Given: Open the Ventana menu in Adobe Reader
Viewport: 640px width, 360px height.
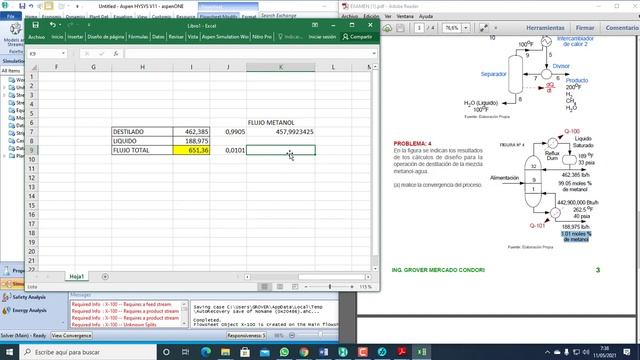Looking at the screenshot, I should [x=405, y=16].
